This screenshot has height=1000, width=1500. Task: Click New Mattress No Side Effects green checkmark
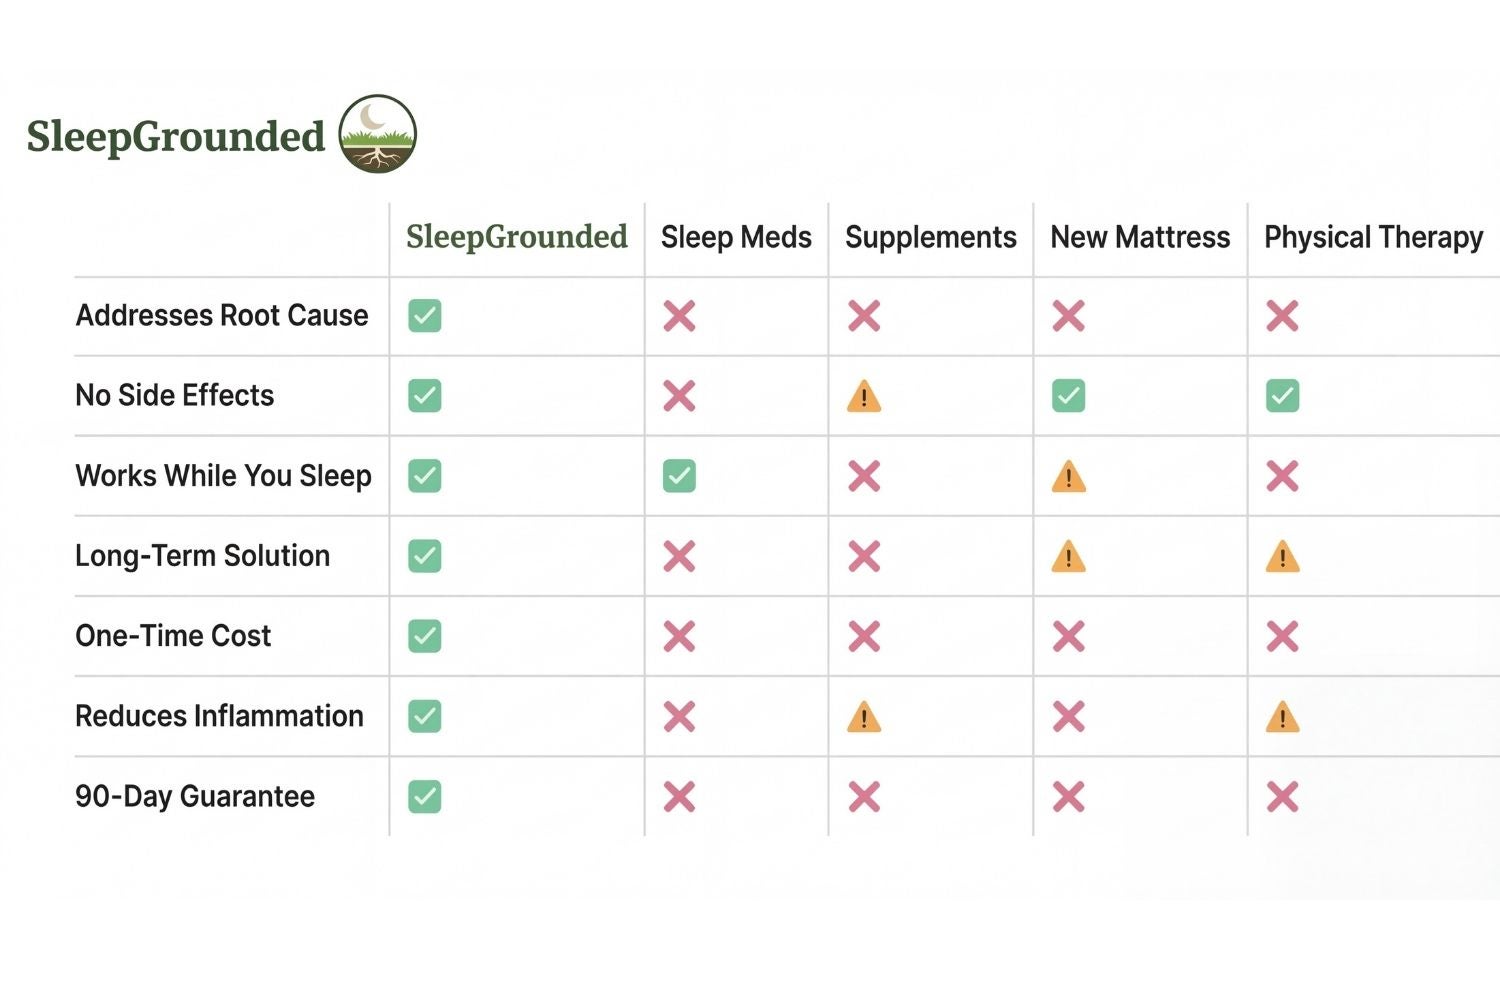[1068, 396]
